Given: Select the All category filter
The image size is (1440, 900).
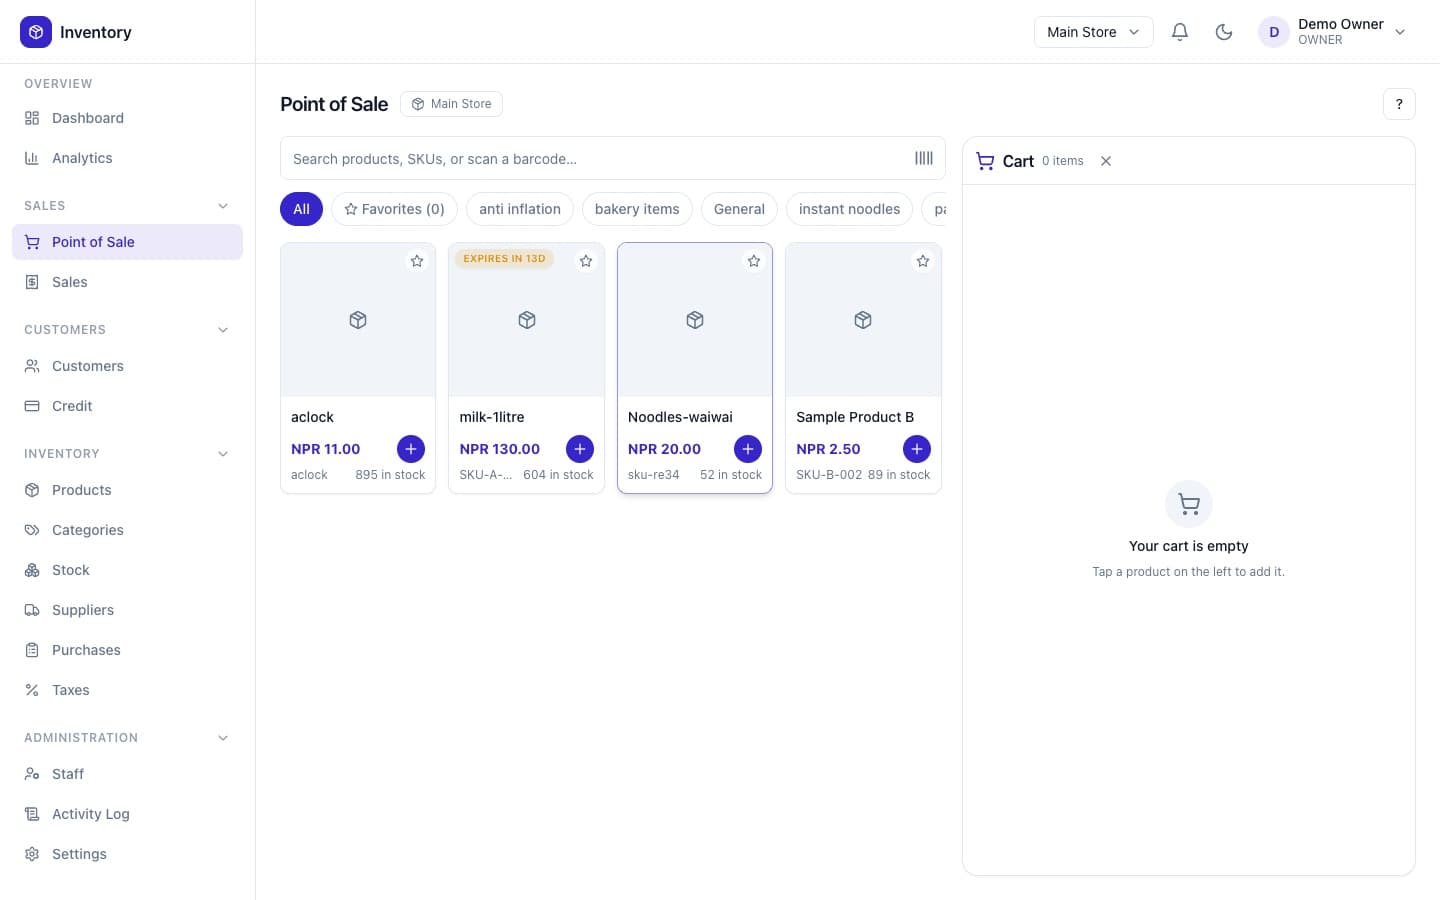Looking at the screenshot, I should pyautogui.click(x=301, y=209).
